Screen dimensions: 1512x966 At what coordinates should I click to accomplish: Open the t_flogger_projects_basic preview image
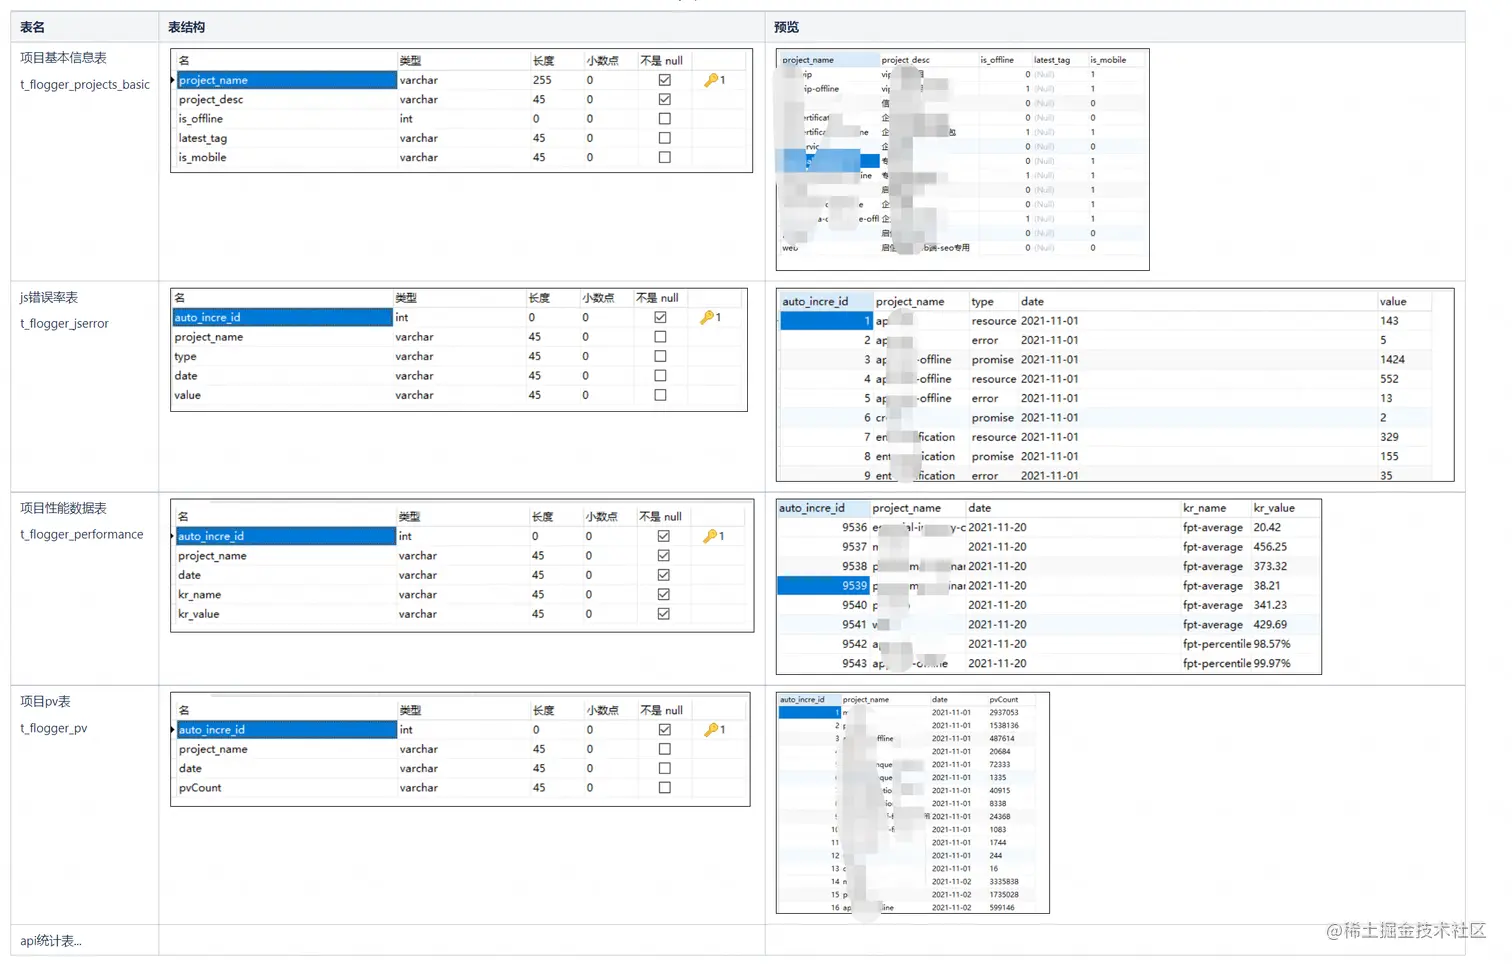click(962, 160)
